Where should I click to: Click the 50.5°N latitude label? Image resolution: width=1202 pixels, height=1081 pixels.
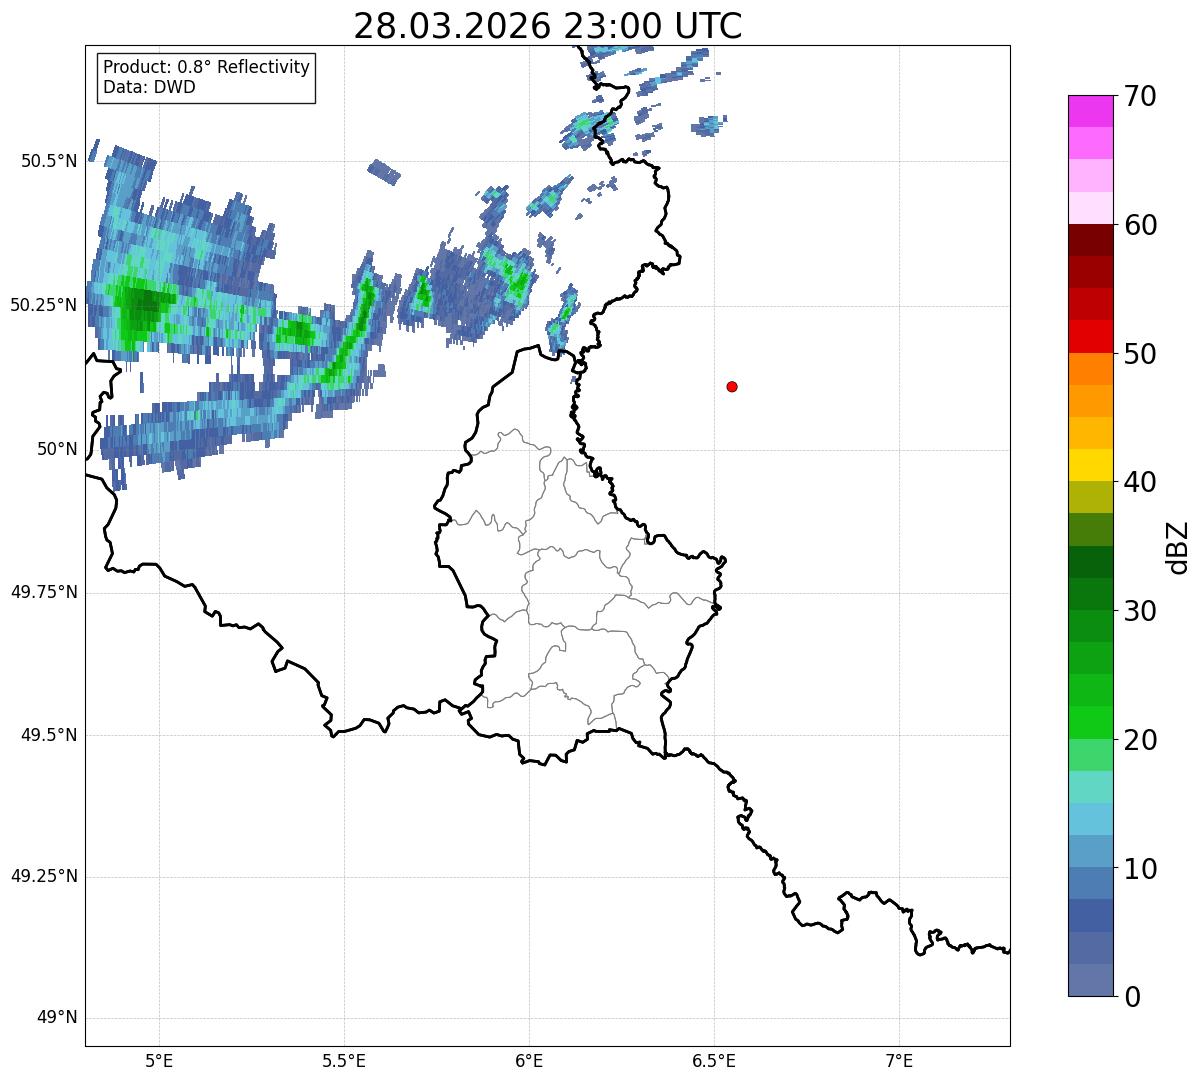click(x=49, y=161)
